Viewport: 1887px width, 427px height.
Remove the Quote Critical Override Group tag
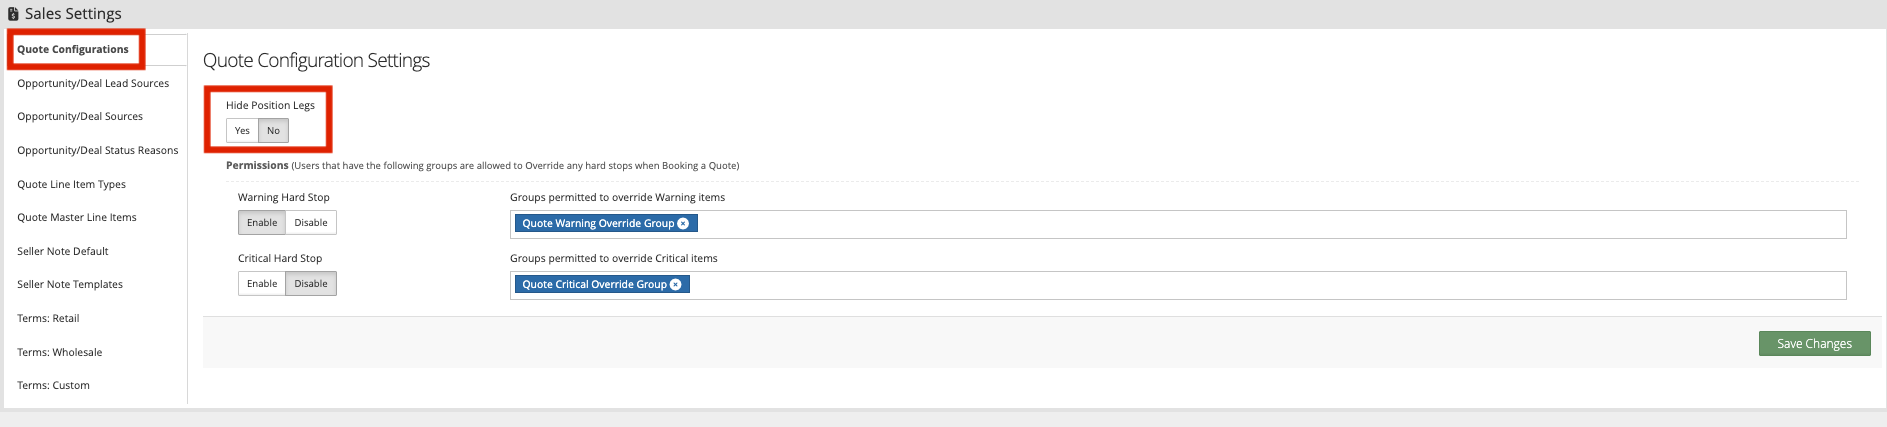tap(676, 285)
